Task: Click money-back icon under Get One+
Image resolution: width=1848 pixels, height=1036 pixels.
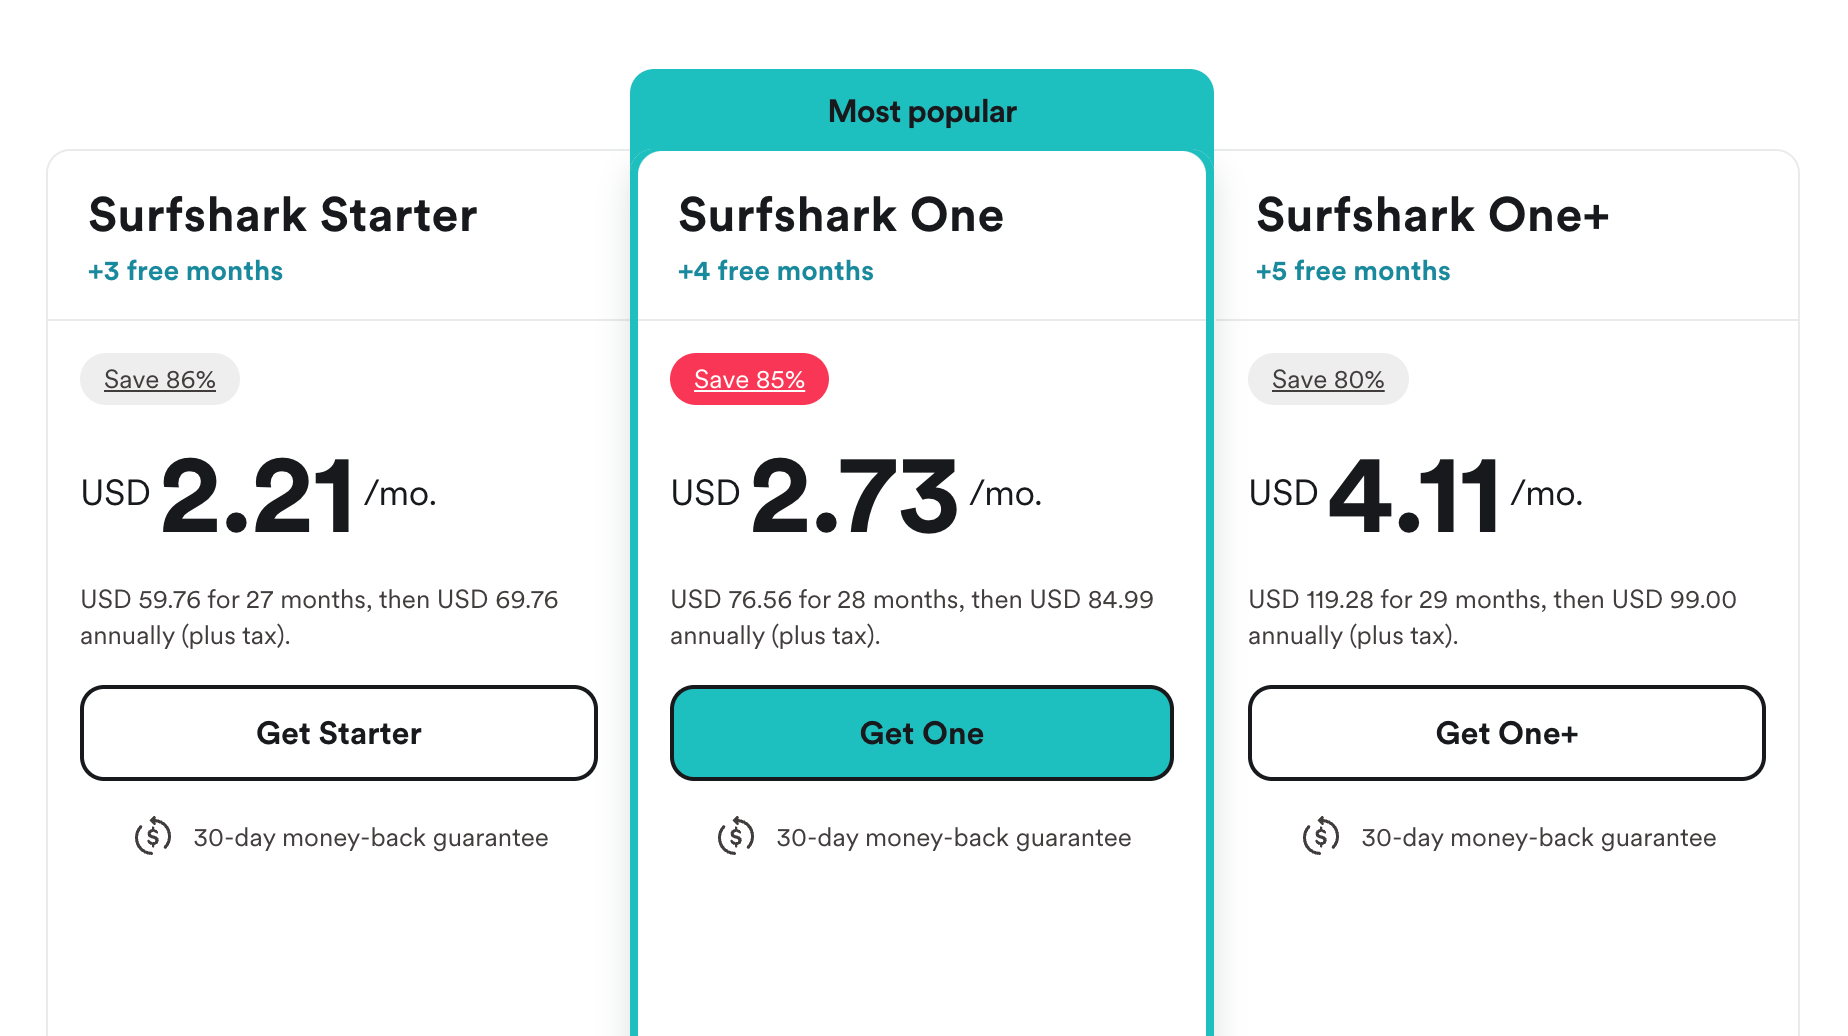Action: (1321, 836)
